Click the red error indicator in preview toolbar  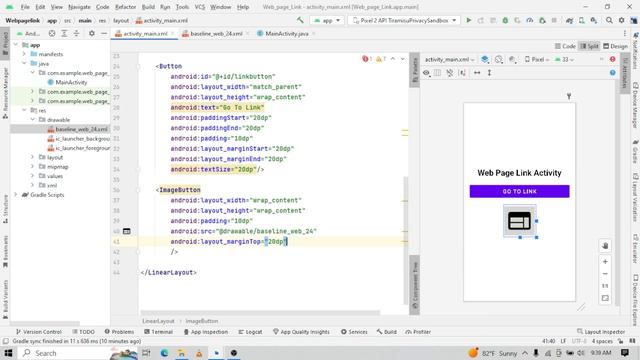click(x=612, y=59)
